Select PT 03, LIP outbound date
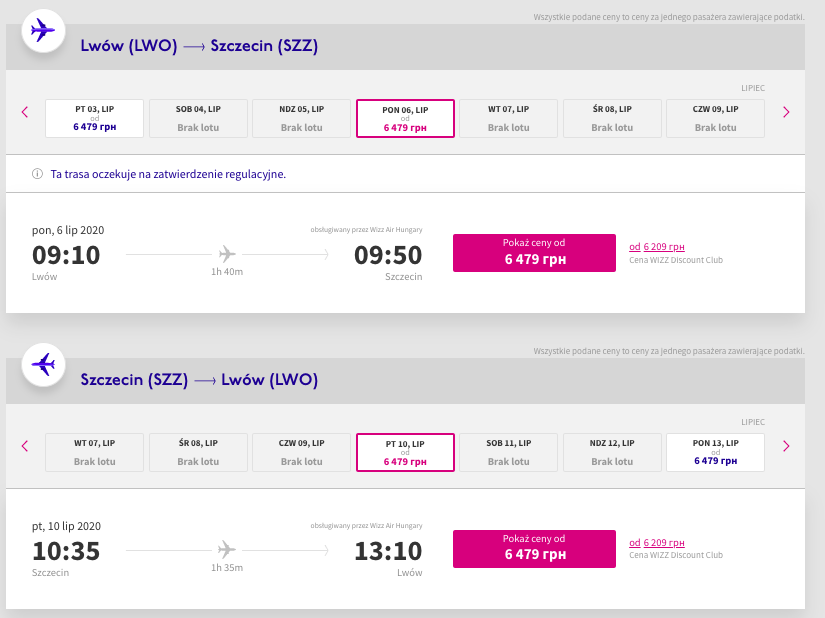Image resolution: width=825 pixels, height=618 pixels. coord(95,118)
